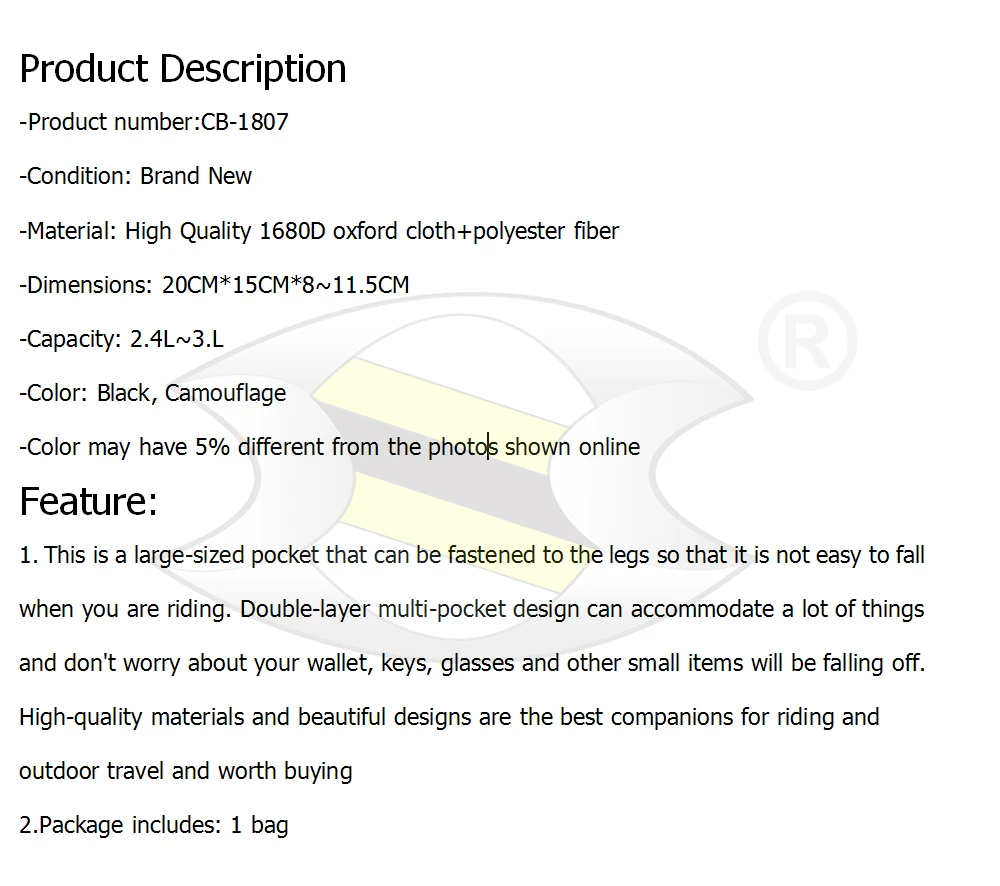Screen dimensions: 1000x886
Task: Click the registered trademark symbol in watermark
Action: [x=807, y=341]
